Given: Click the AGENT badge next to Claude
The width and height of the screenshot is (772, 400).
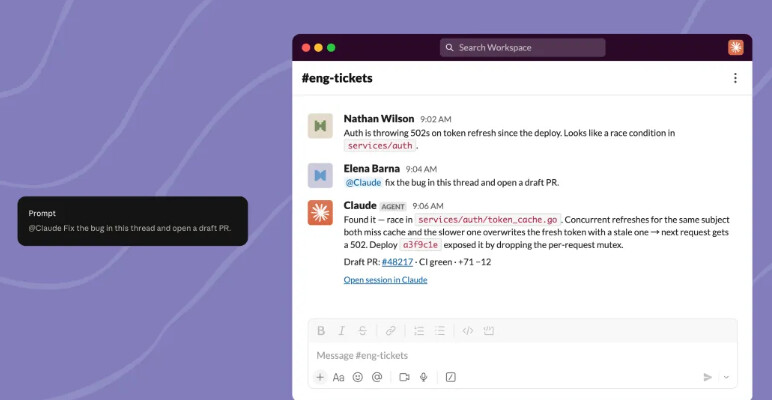Looking at the screenshot, I should (x=393, y=206).
